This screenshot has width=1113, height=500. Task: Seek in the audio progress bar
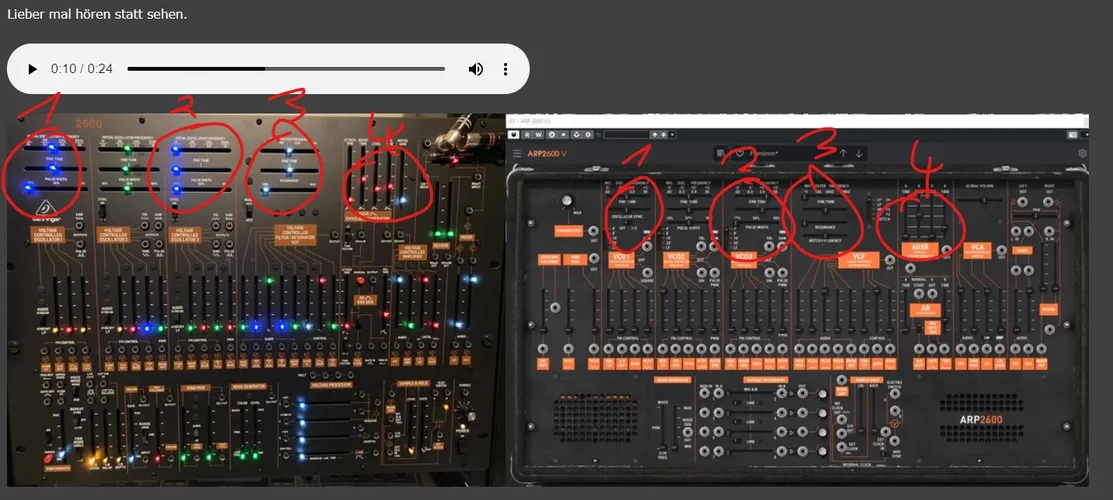pos(286,69)
